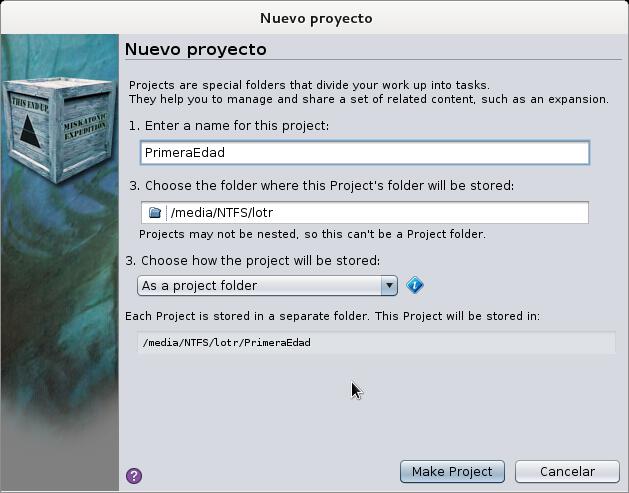This screenshot has height=493, width=629.
Task: Expand the "As a project folder" storage dropdown
Action: (x=267, y=286)
